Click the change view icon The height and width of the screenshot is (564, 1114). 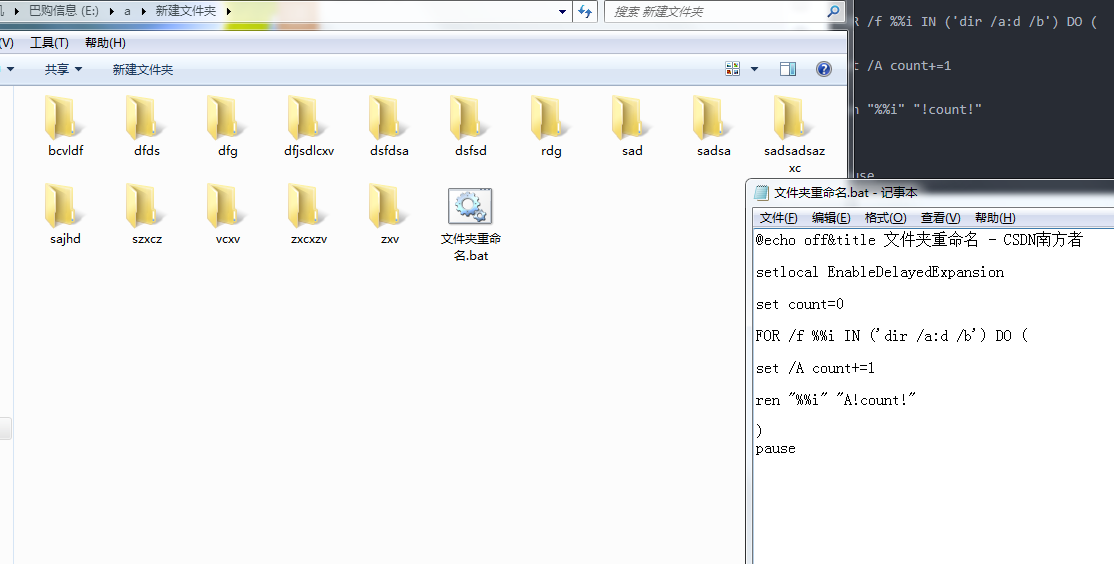(x=732, y=69)
